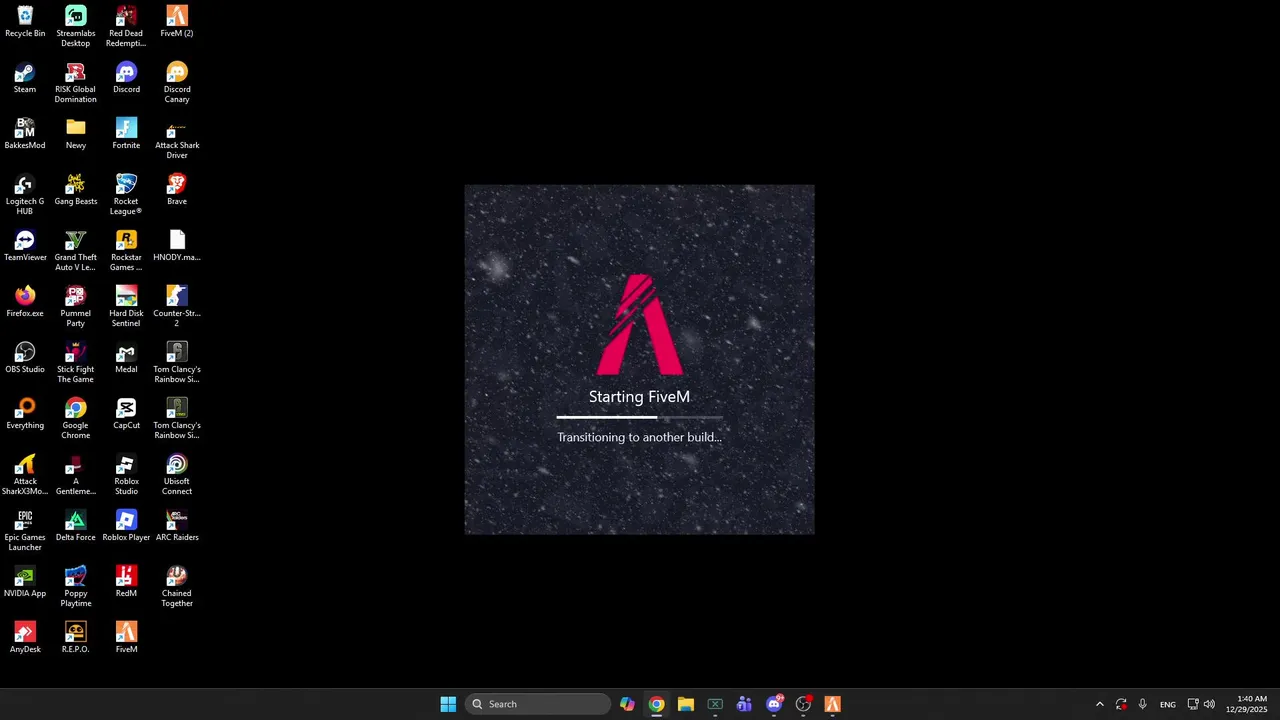
Task: Select the RISK Global Domination shortcut
Action: tap(75, 82)
